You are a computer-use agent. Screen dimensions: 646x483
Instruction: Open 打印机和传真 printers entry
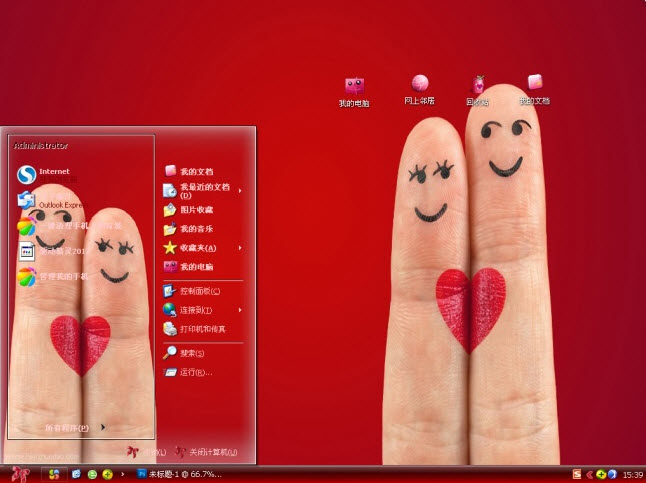[x=194, y=329]
